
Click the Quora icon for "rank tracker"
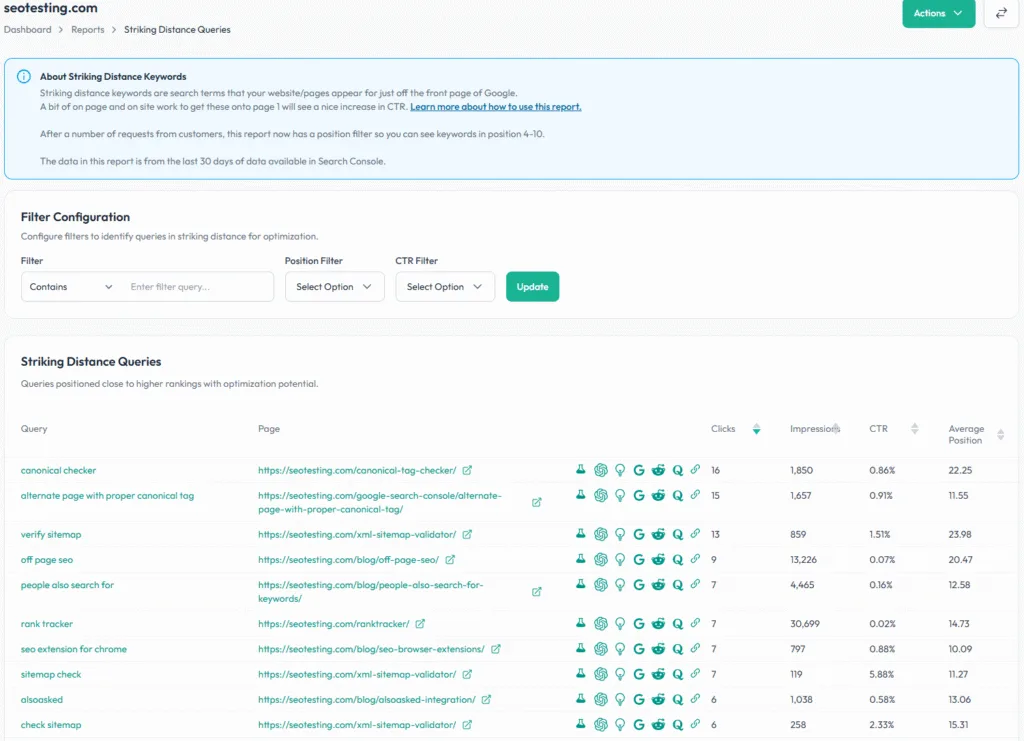pyautogui.click(x=678, y=624)
